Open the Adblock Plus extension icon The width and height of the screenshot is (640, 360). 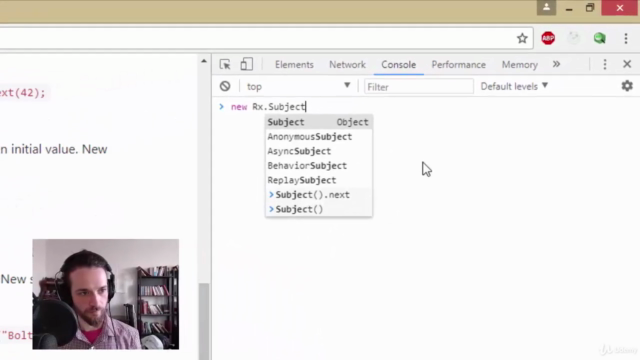tap(548, 38)
